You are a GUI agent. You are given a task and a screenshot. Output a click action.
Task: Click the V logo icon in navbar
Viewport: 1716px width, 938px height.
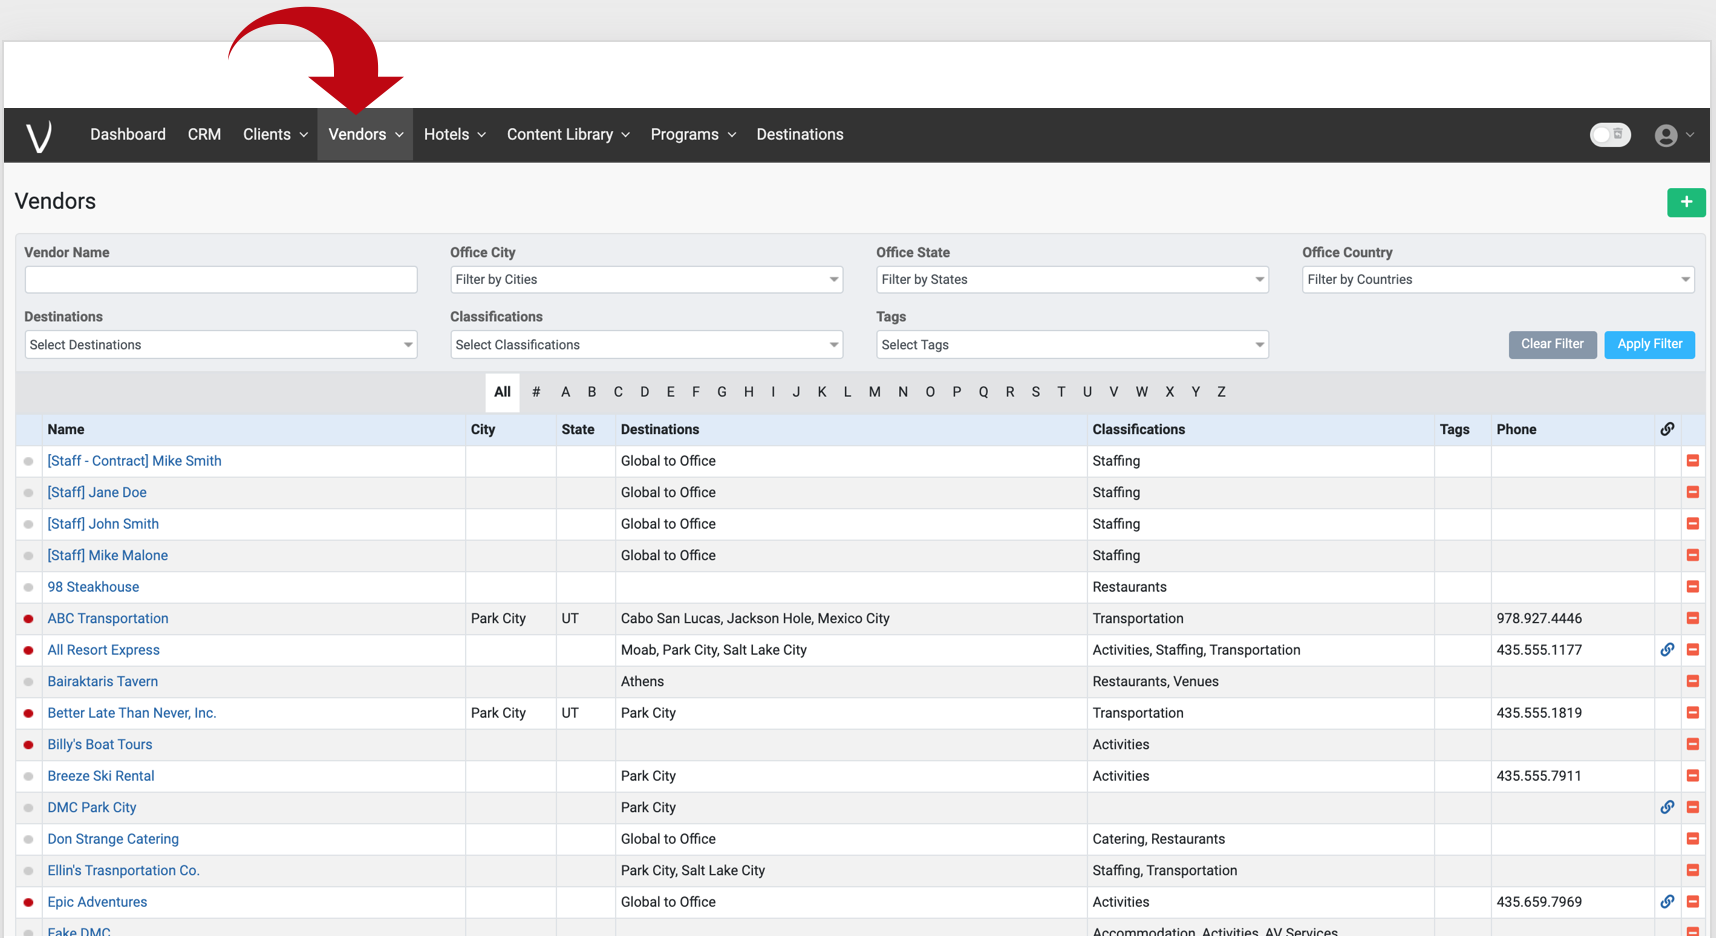[39, 136]
